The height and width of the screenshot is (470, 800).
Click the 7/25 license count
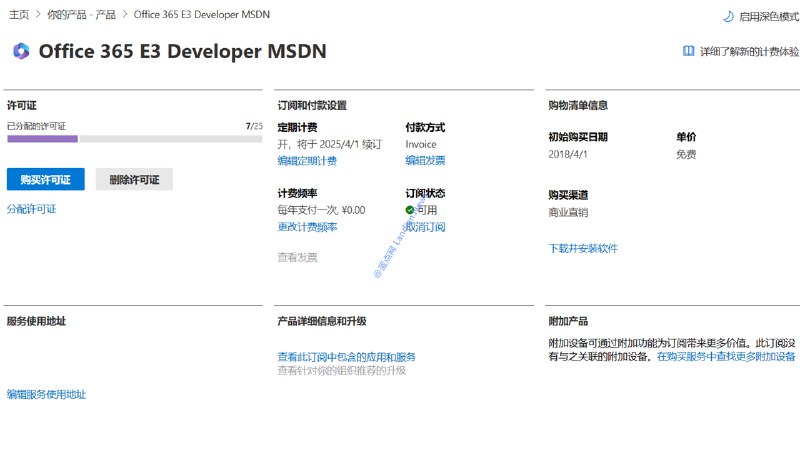click(254, 126)
